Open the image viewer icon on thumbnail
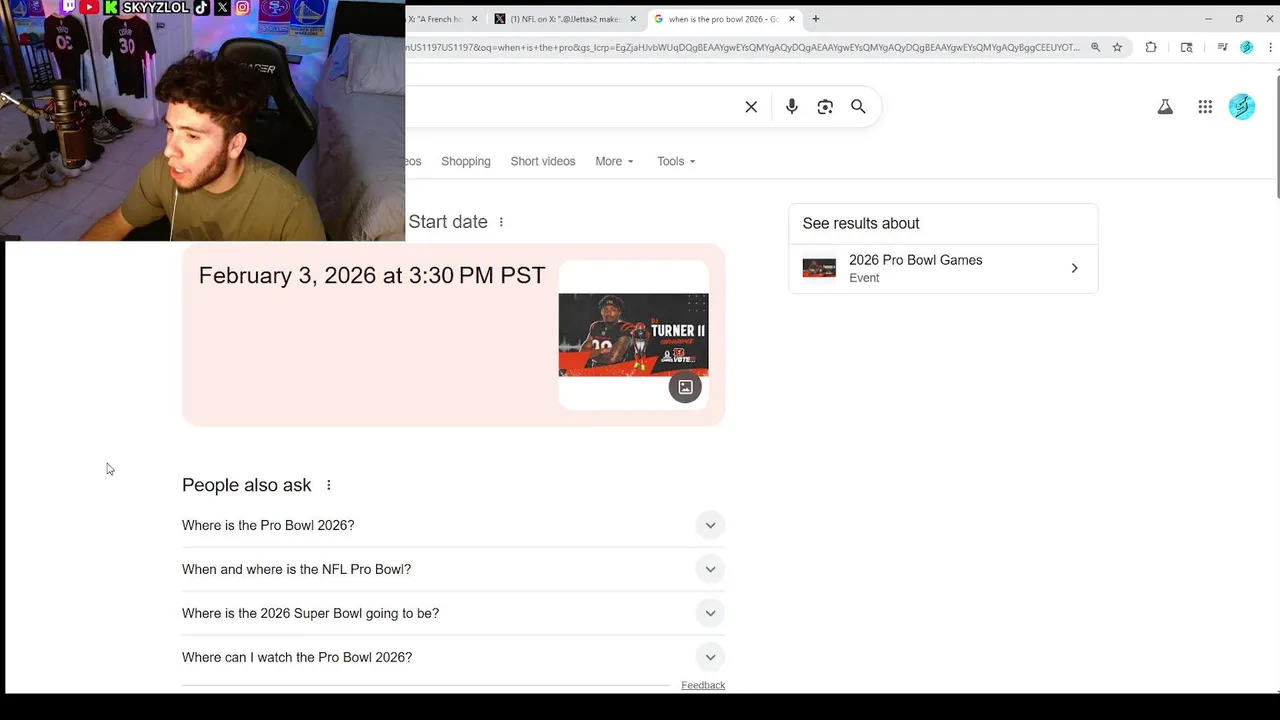This screenshot has height=720, width=1280. (x=685, y=387)
